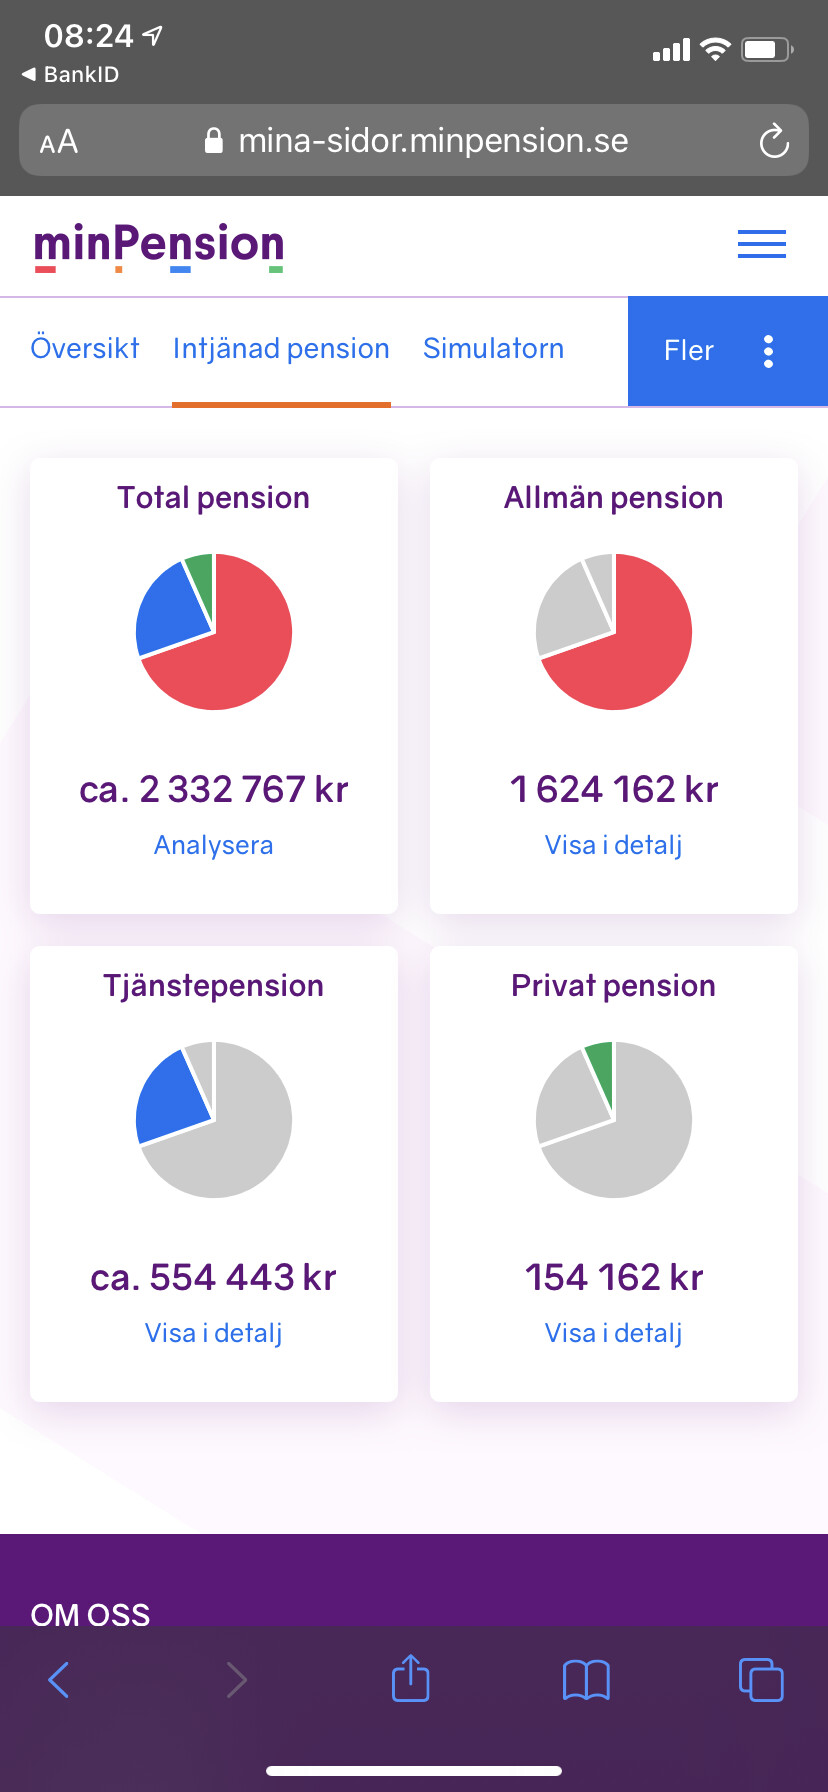Select the Intjänad pension tab
This screenshot has height=1792, width=828.
(x=281, y=349)
